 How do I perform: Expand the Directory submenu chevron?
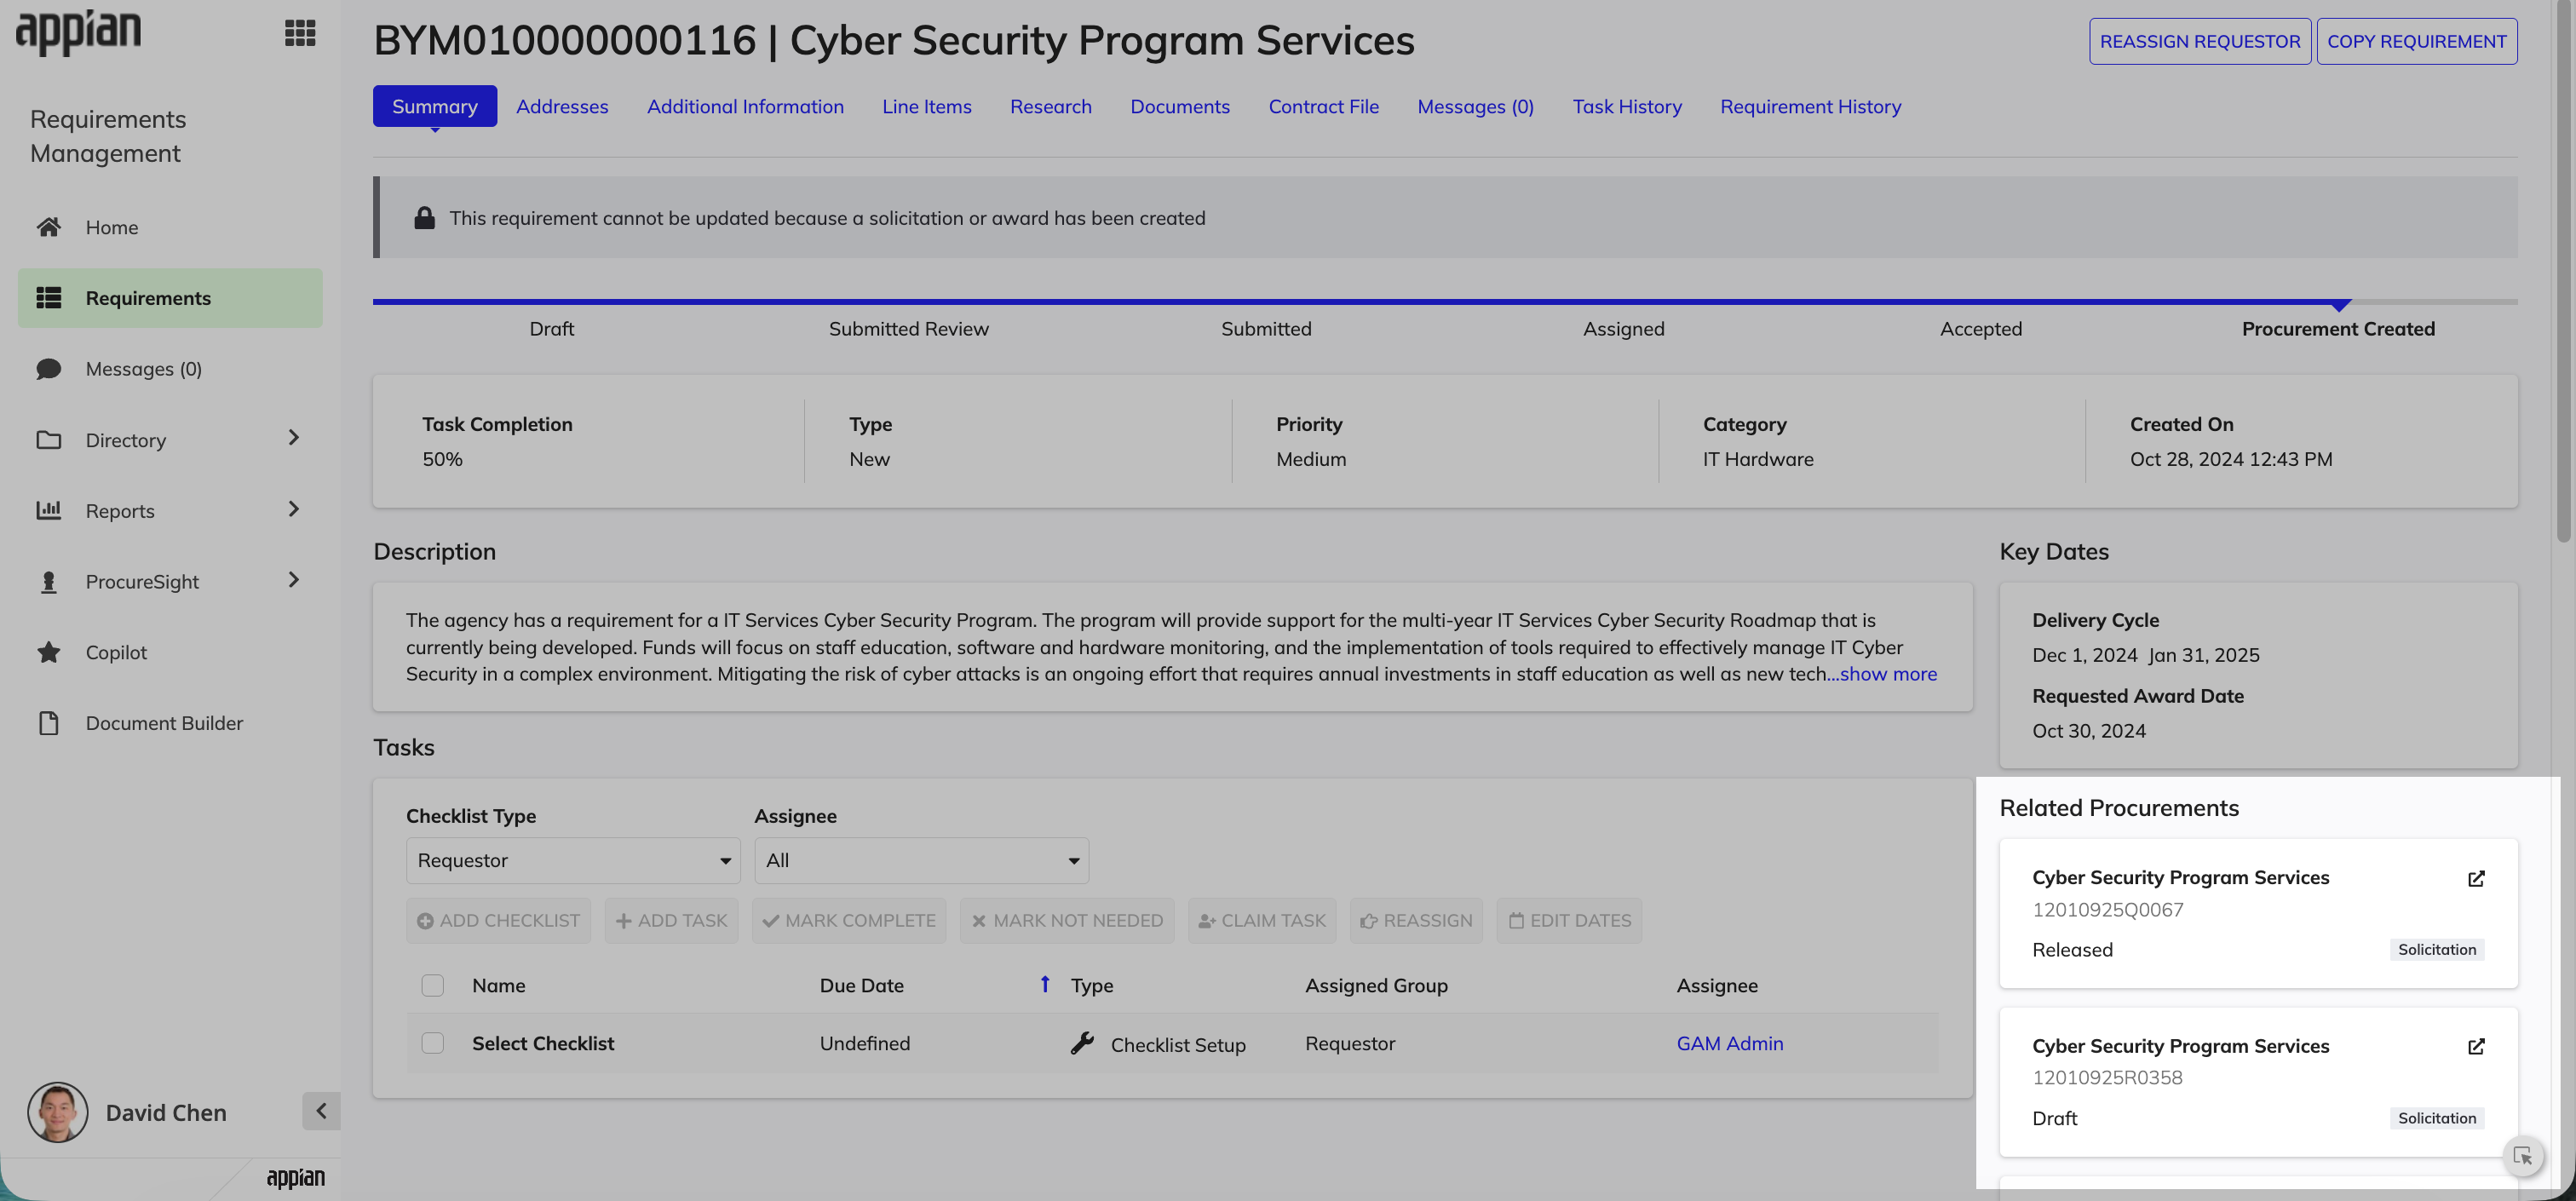[x=293, y=438]
